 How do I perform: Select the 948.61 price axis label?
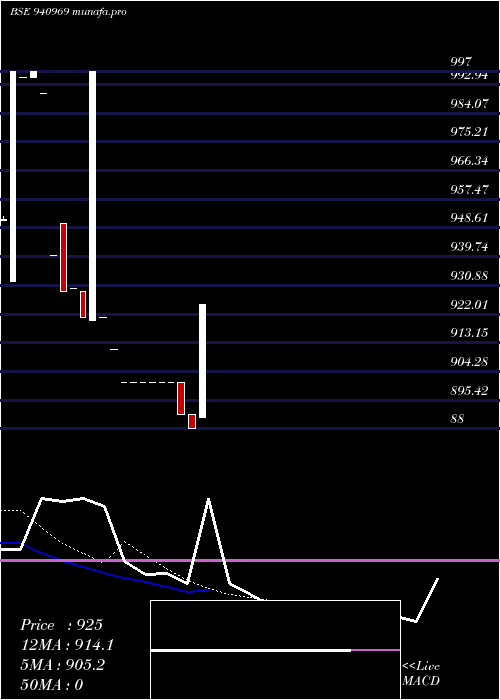point(469,218)
